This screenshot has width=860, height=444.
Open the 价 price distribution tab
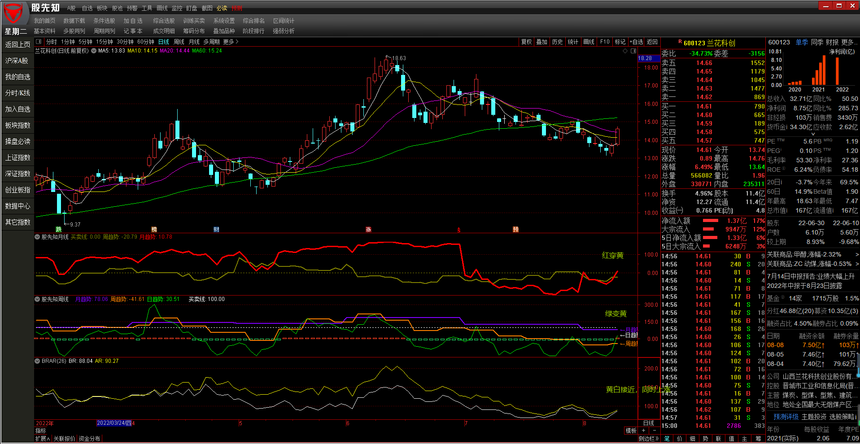click(x=680, y=439)
